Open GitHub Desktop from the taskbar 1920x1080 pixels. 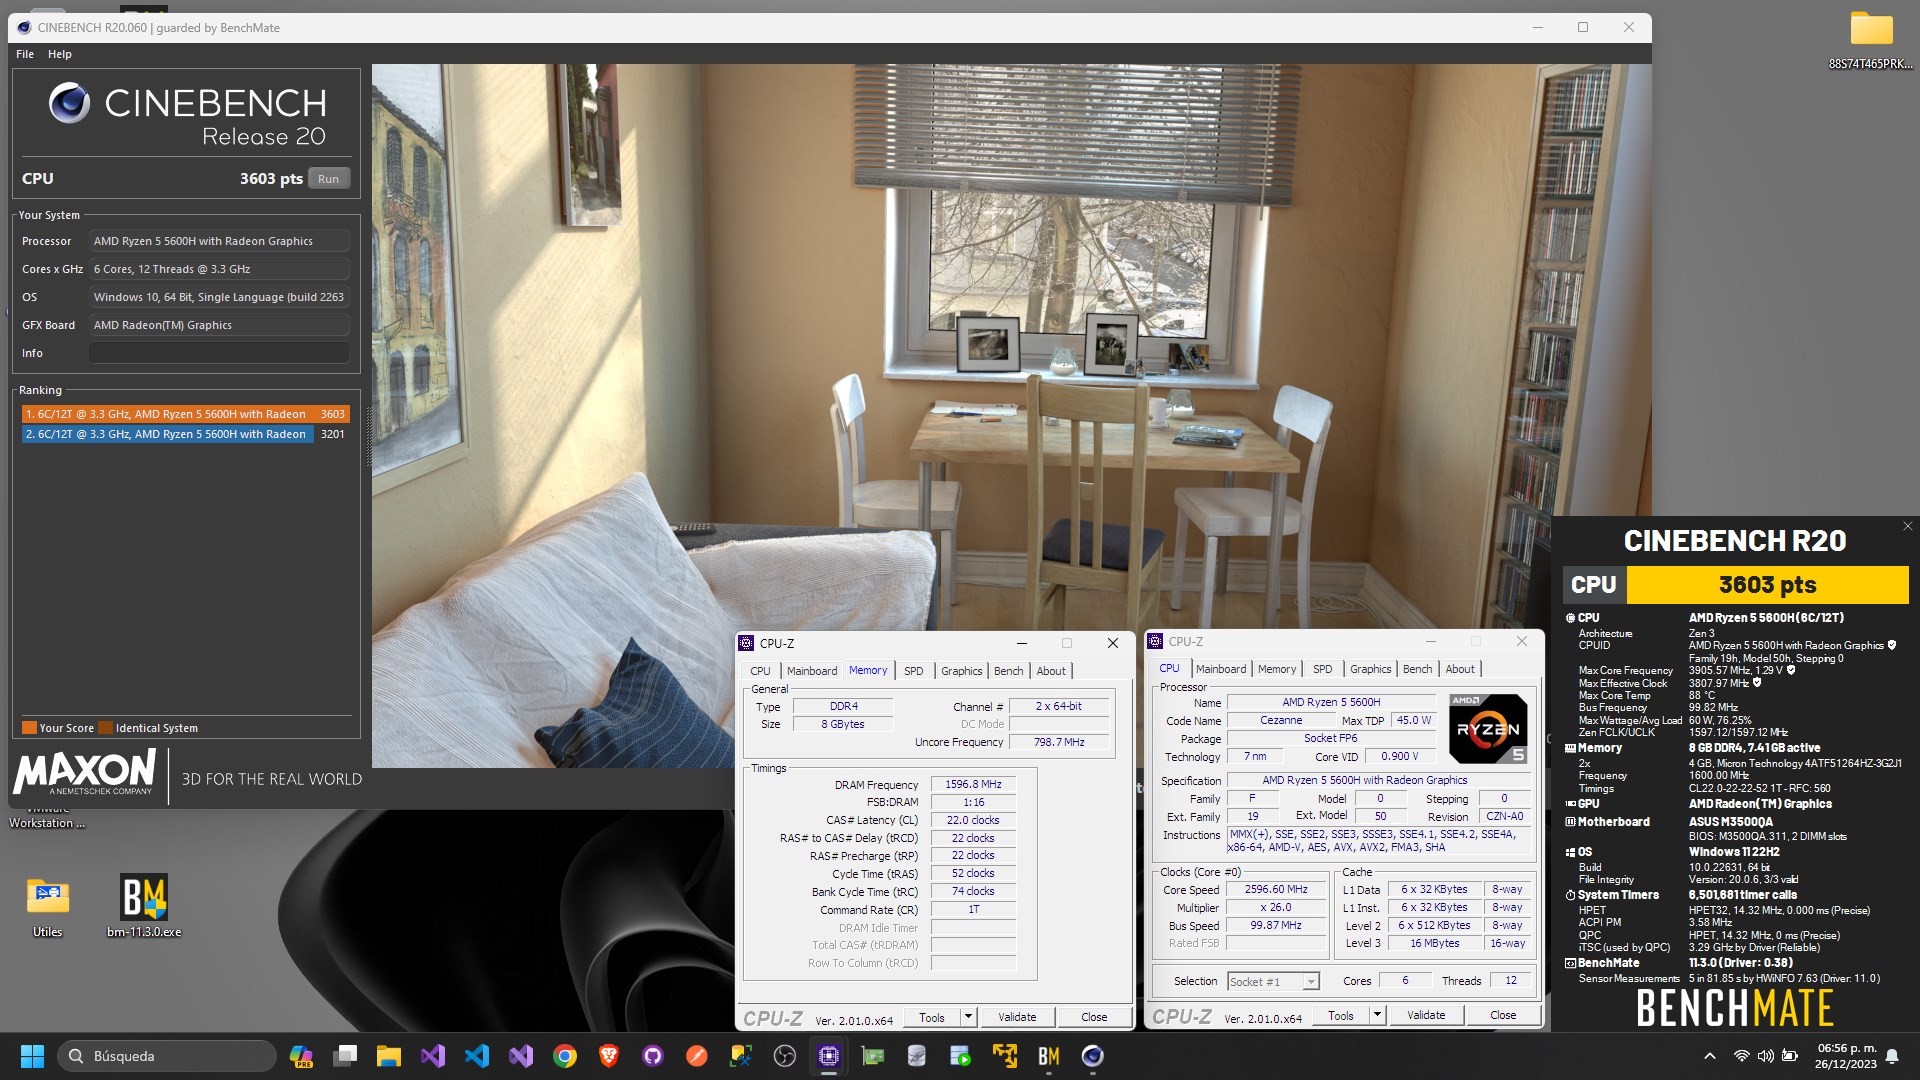click(x=653, y=1056)
